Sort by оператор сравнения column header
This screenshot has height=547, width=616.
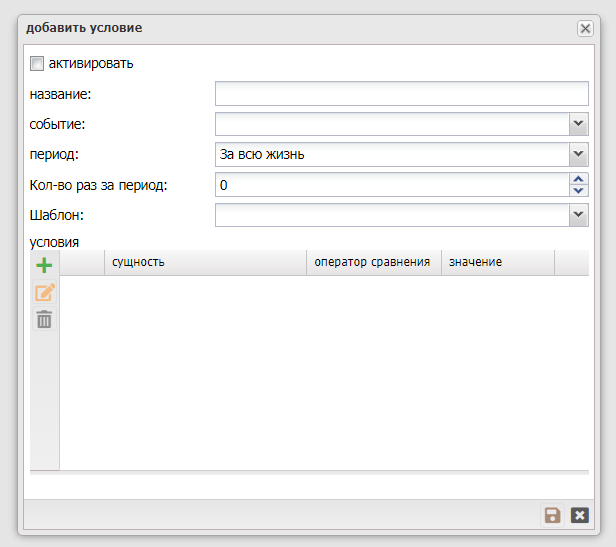click(372, 262)
